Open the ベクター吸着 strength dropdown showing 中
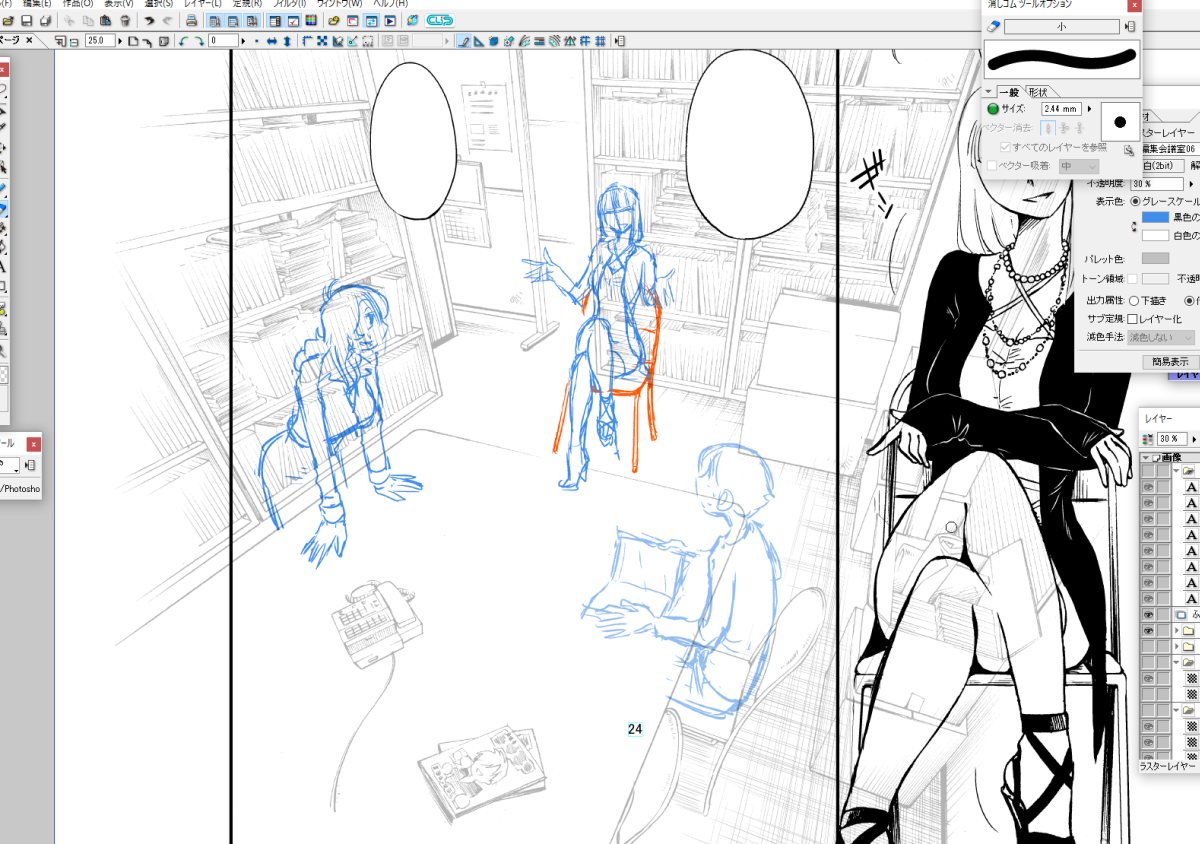 point(1078,166)
